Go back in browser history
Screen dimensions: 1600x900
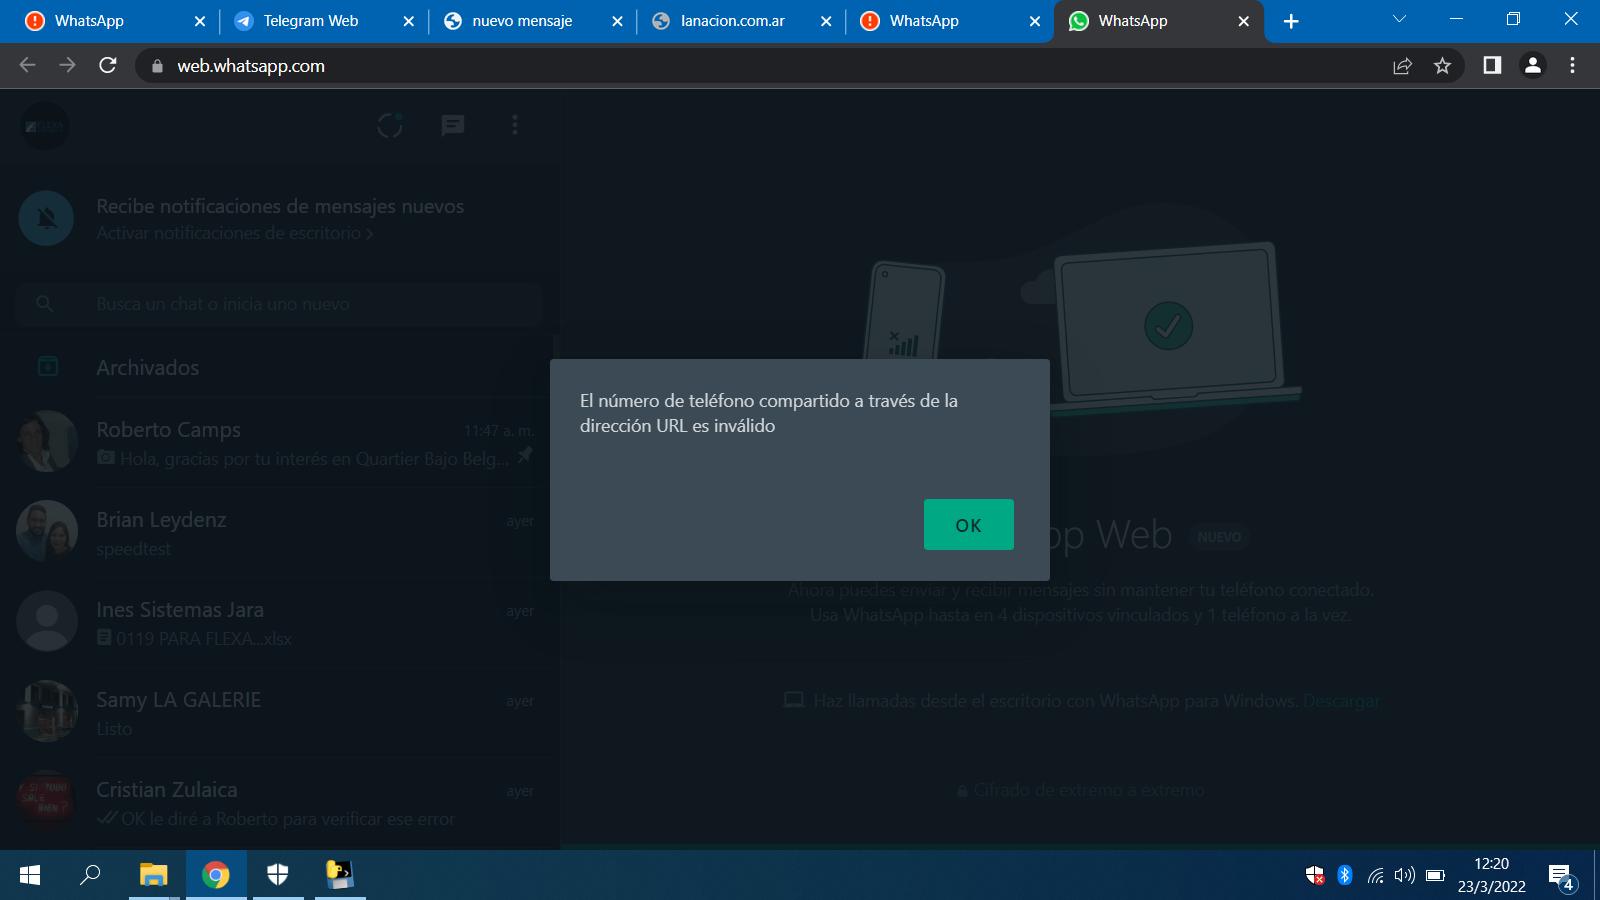27,65
